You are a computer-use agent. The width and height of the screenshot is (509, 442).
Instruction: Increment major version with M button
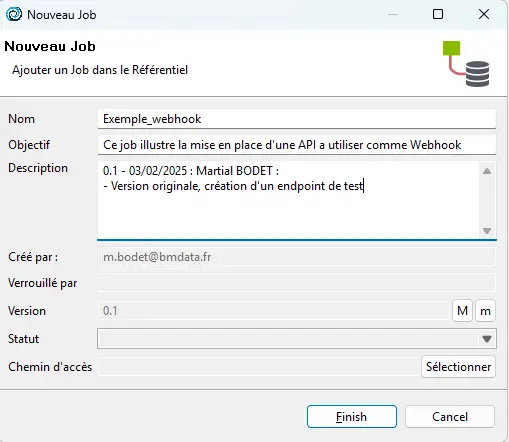[462, 311]
